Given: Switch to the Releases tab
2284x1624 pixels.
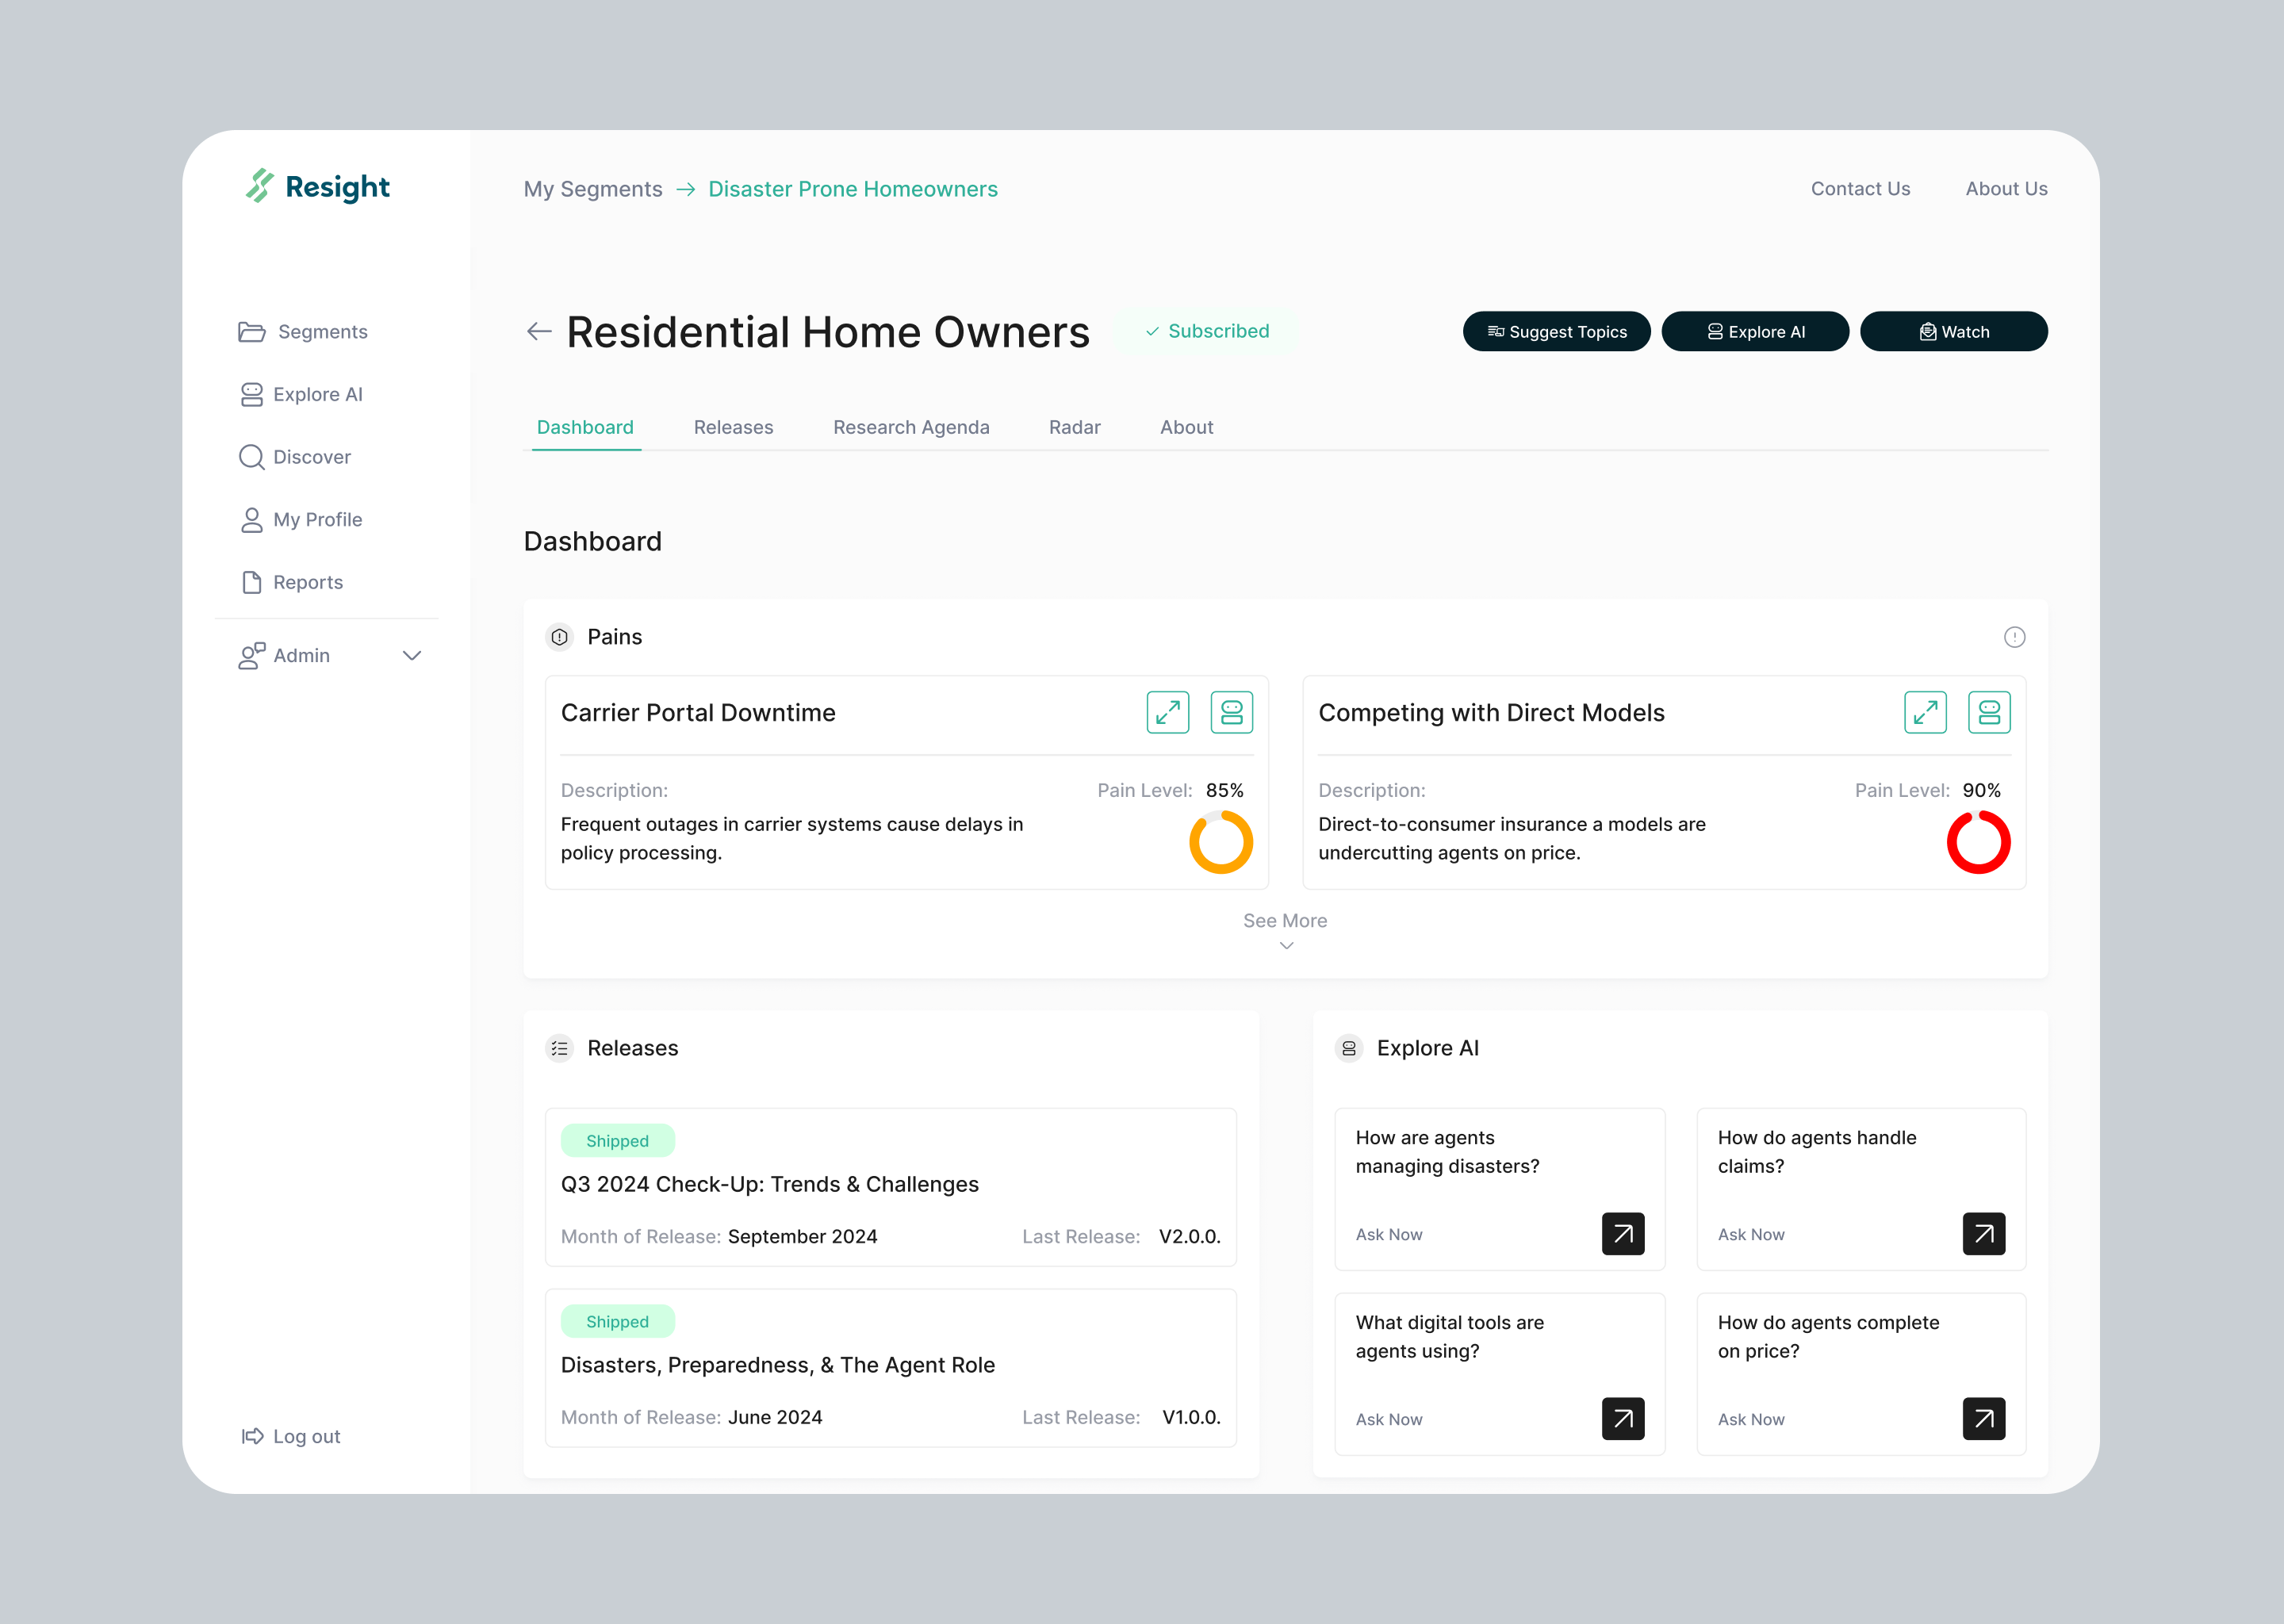Looking at the screenshot, I should 733,427.
